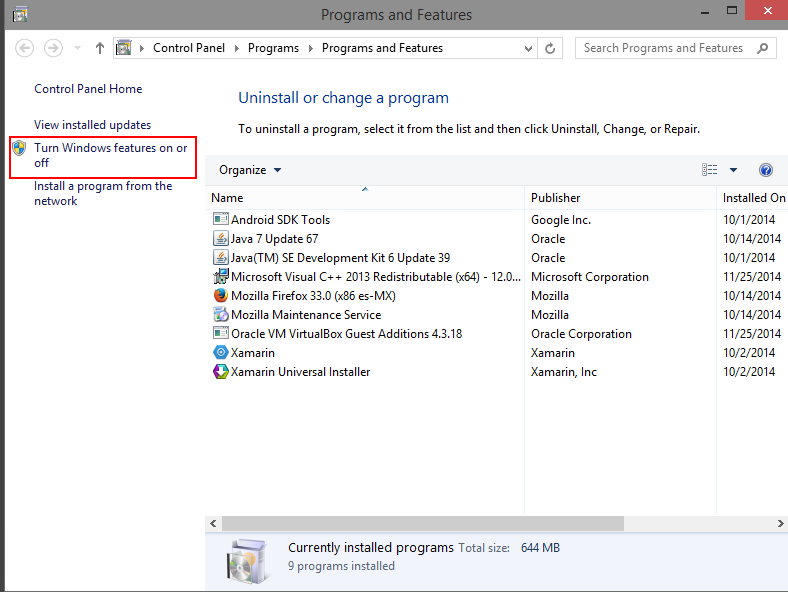This screenshot has height=592, width=788.
Task: Expand arrow before Control Panel breadcrumb
Action: click(142, 48)
